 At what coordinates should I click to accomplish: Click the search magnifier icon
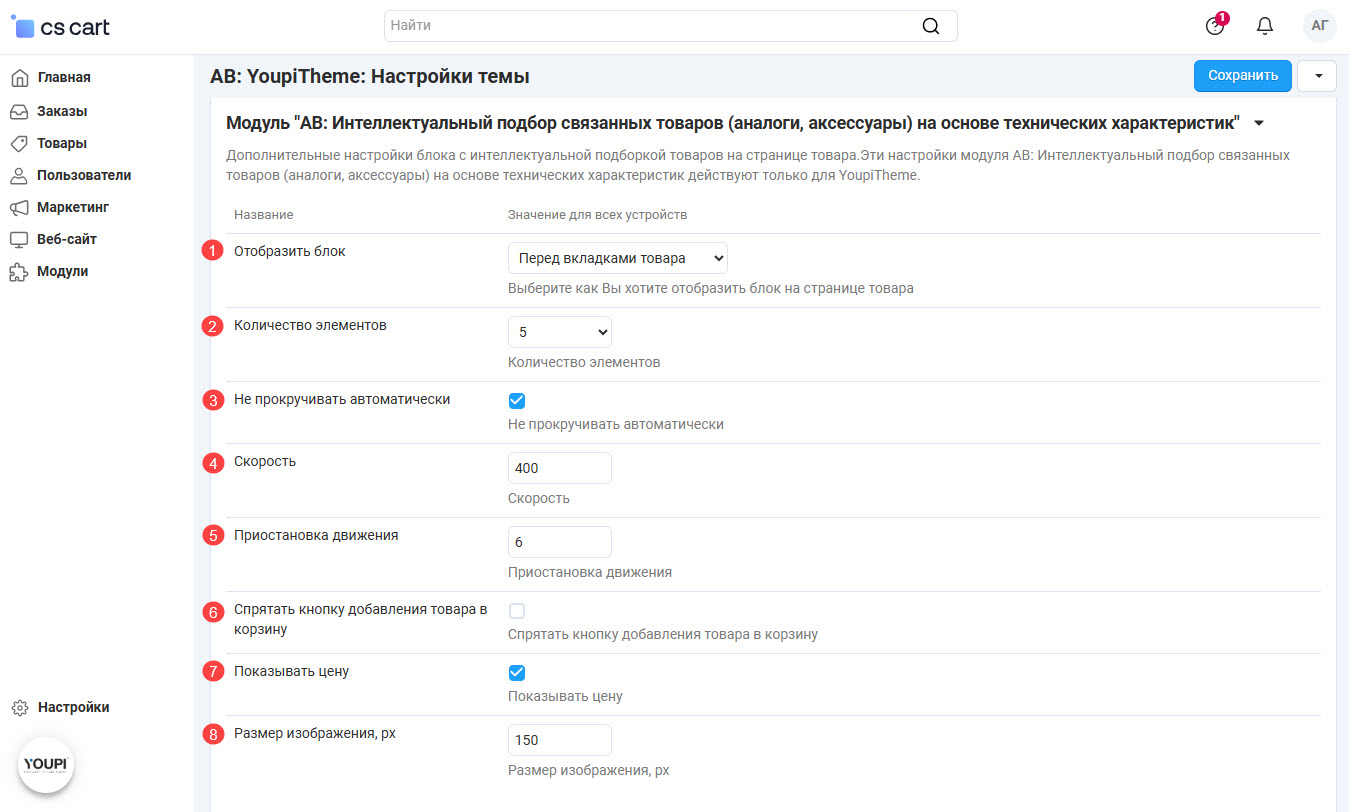[931, 26]
